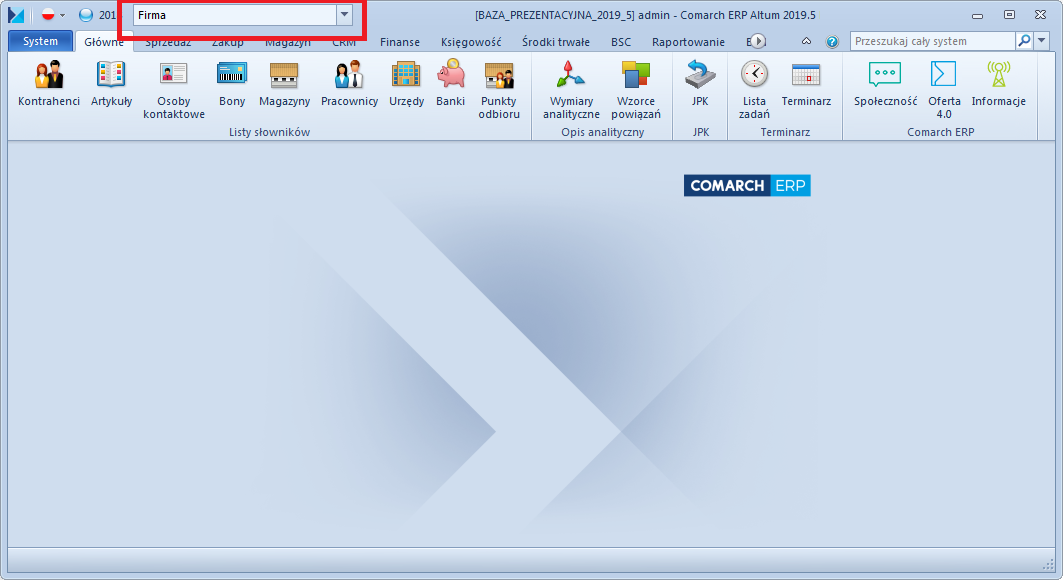This screenshot has height=580, width=1063.
Task: Open the Informacje icon
Action: point(999,75)
